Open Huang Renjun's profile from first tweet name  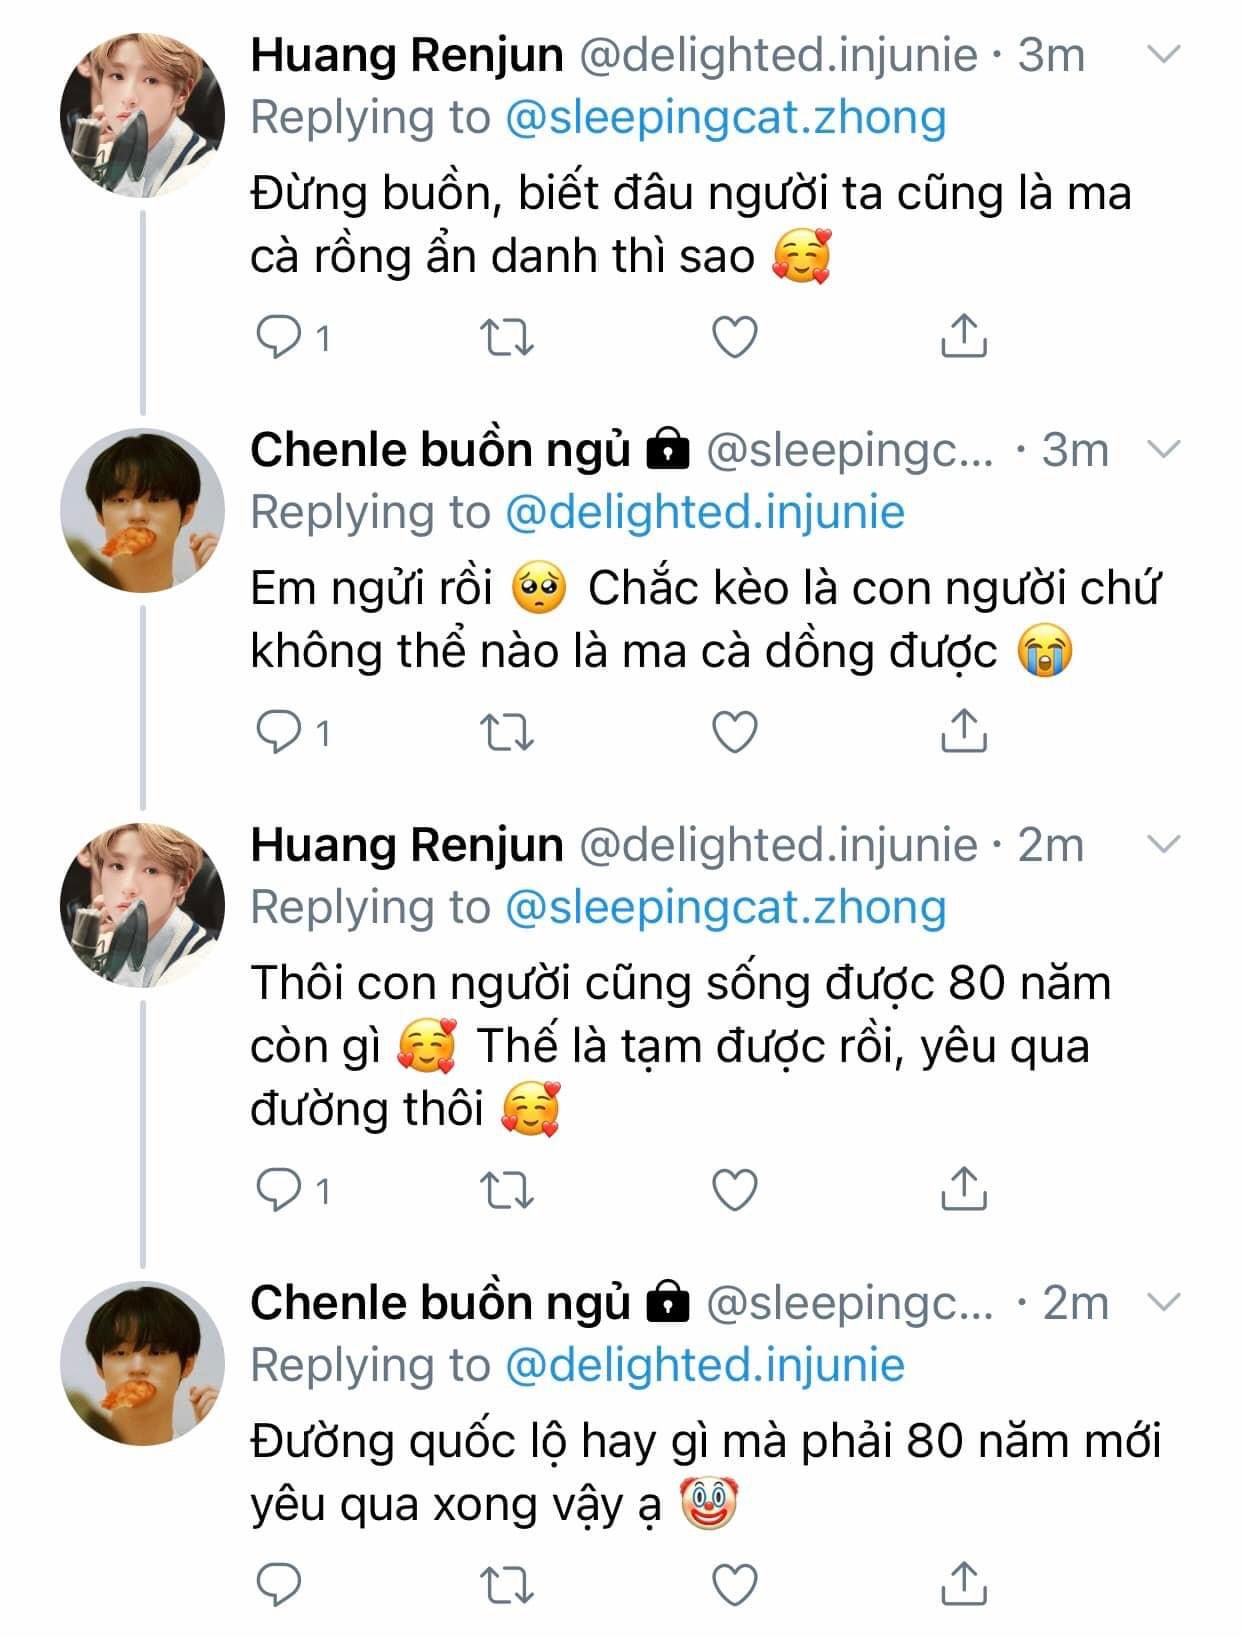coord(406,54)
